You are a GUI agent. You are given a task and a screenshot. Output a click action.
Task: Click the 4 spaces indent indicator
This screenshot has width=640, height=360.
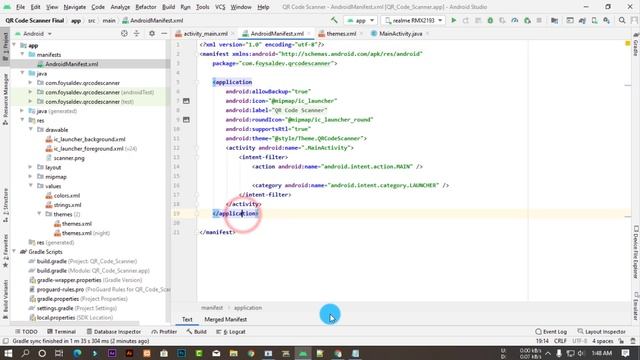602,341
